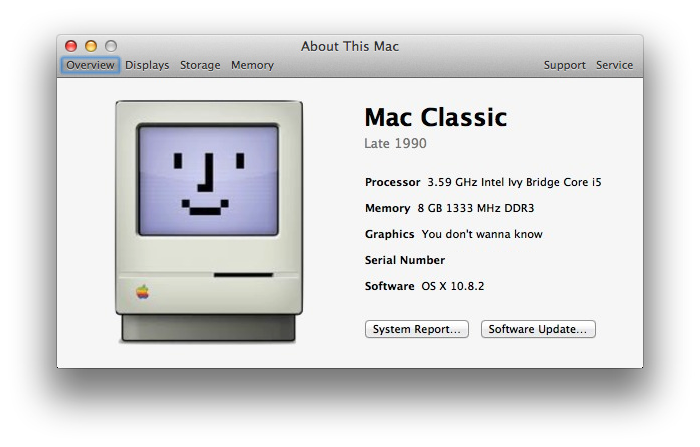Click the smiling face on the screen
Screen dimensions: 700x447
coord(208,184)
